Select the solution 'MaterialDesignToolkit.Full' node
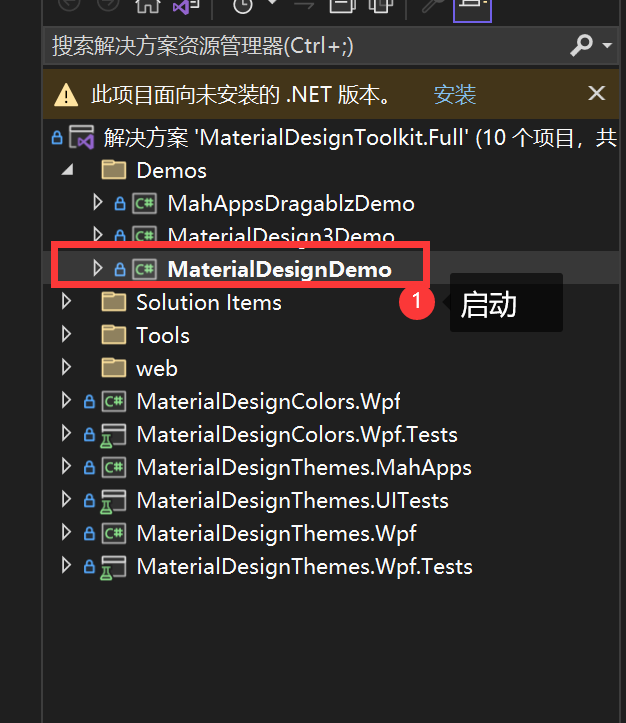626x723 pixels. [x=360, y=137]
